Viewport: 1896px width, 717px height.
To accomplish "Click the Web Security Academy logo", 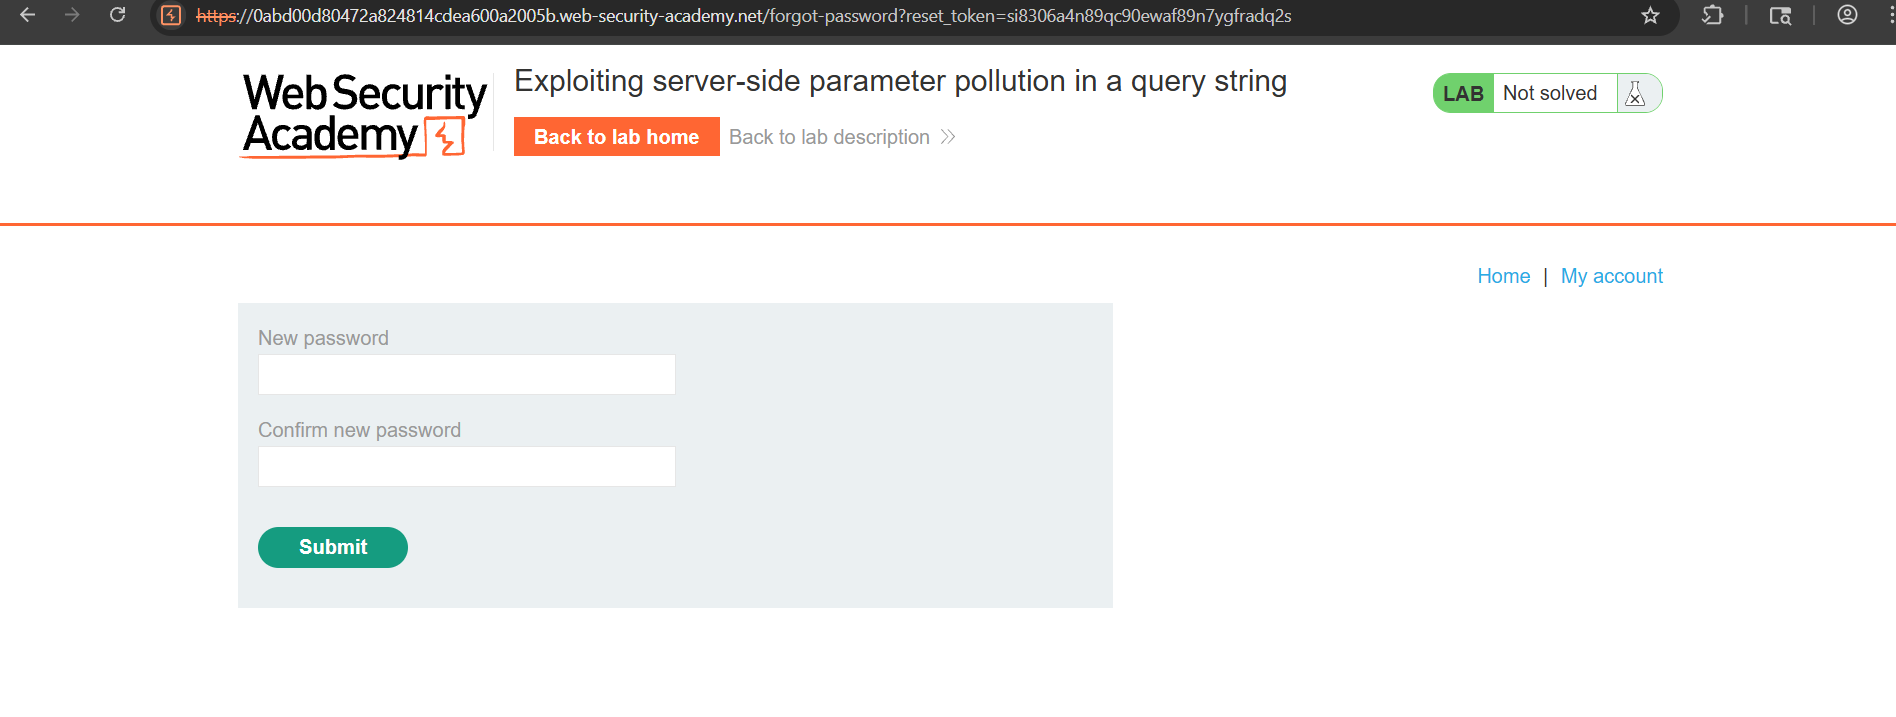I will pyautogui.click(x=364, y=115).
